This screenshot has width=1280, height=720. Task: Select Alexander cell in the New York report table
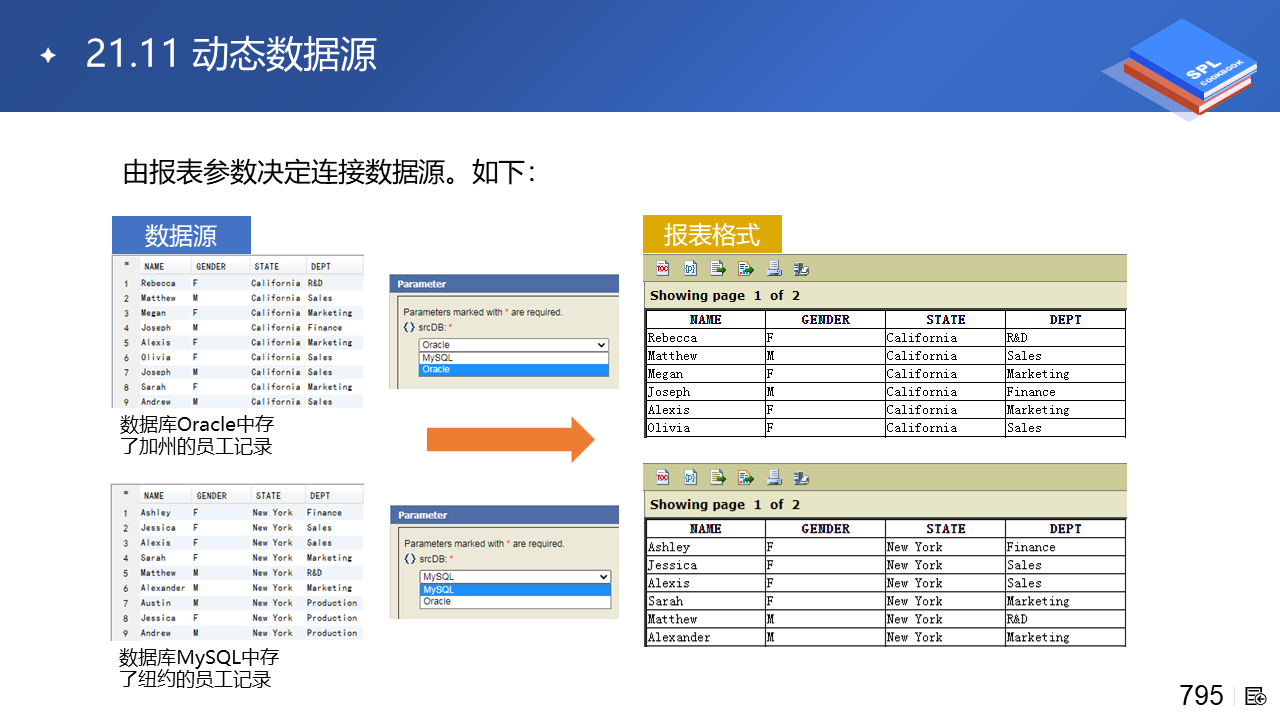click(706, 637)
